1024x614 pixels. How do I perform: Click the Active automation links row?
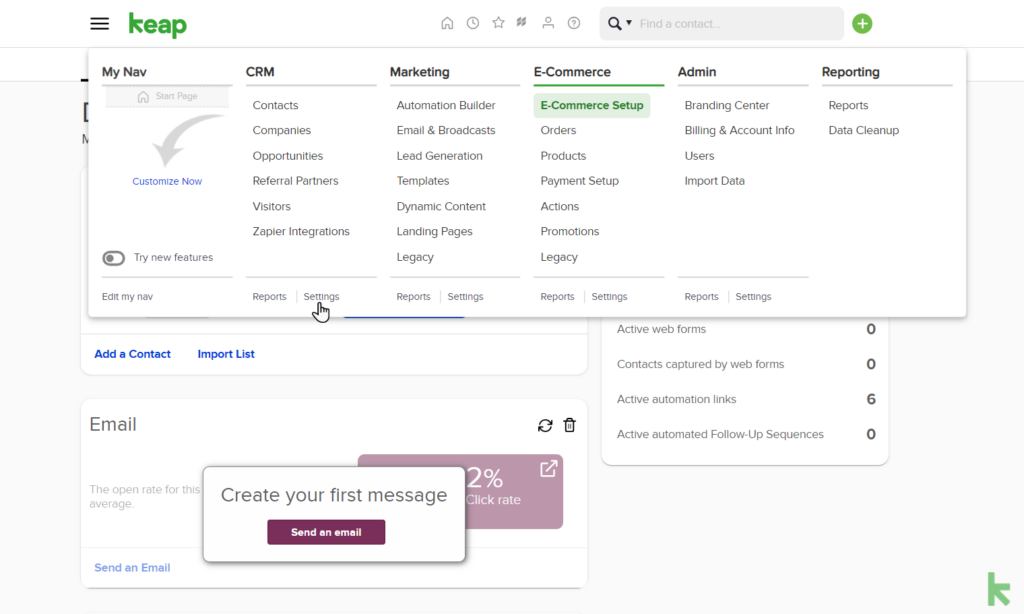pos(745,399)
